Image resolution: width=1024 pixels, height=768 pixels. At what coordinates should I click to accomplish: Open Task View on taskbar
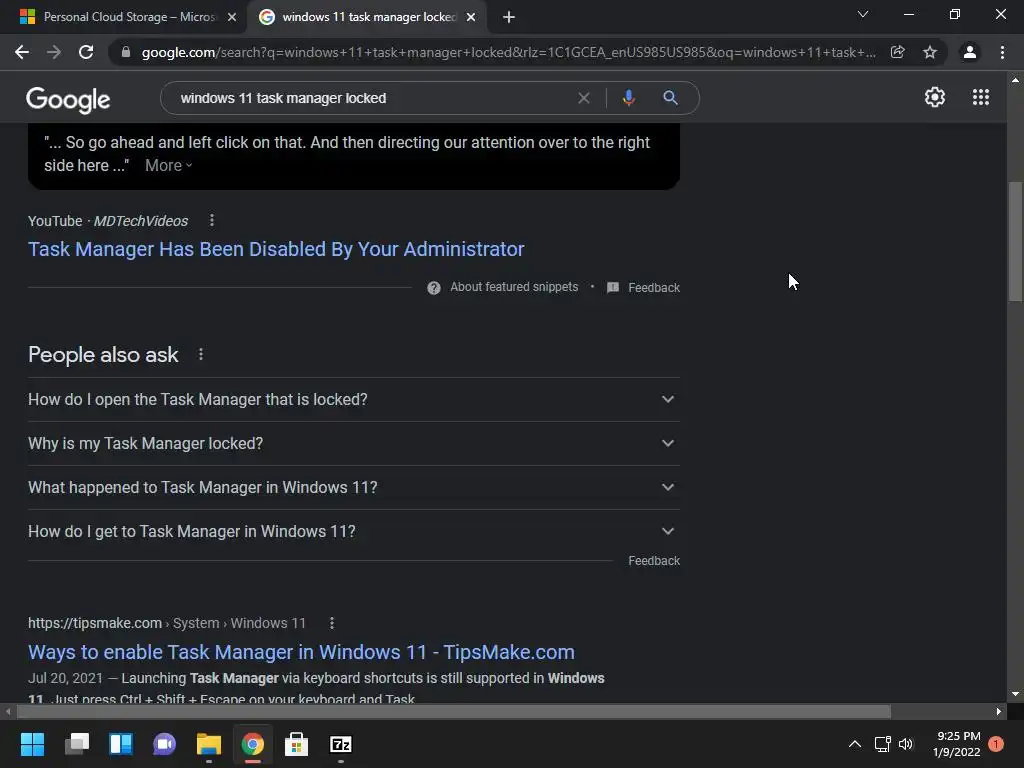click(76, 744)
